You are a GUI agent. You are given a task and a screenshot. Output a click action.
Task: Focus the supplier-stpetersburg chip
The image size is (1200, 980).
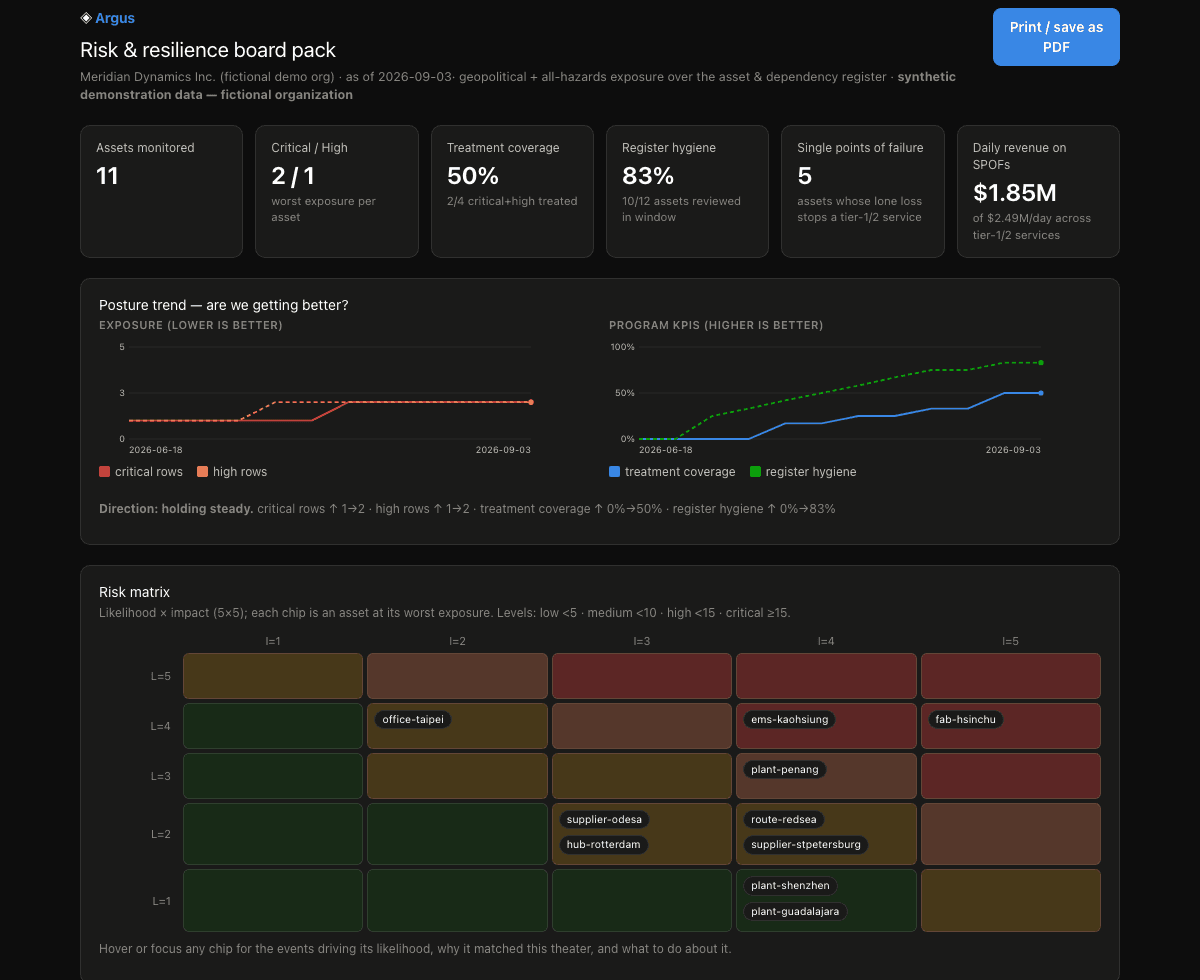806,844
